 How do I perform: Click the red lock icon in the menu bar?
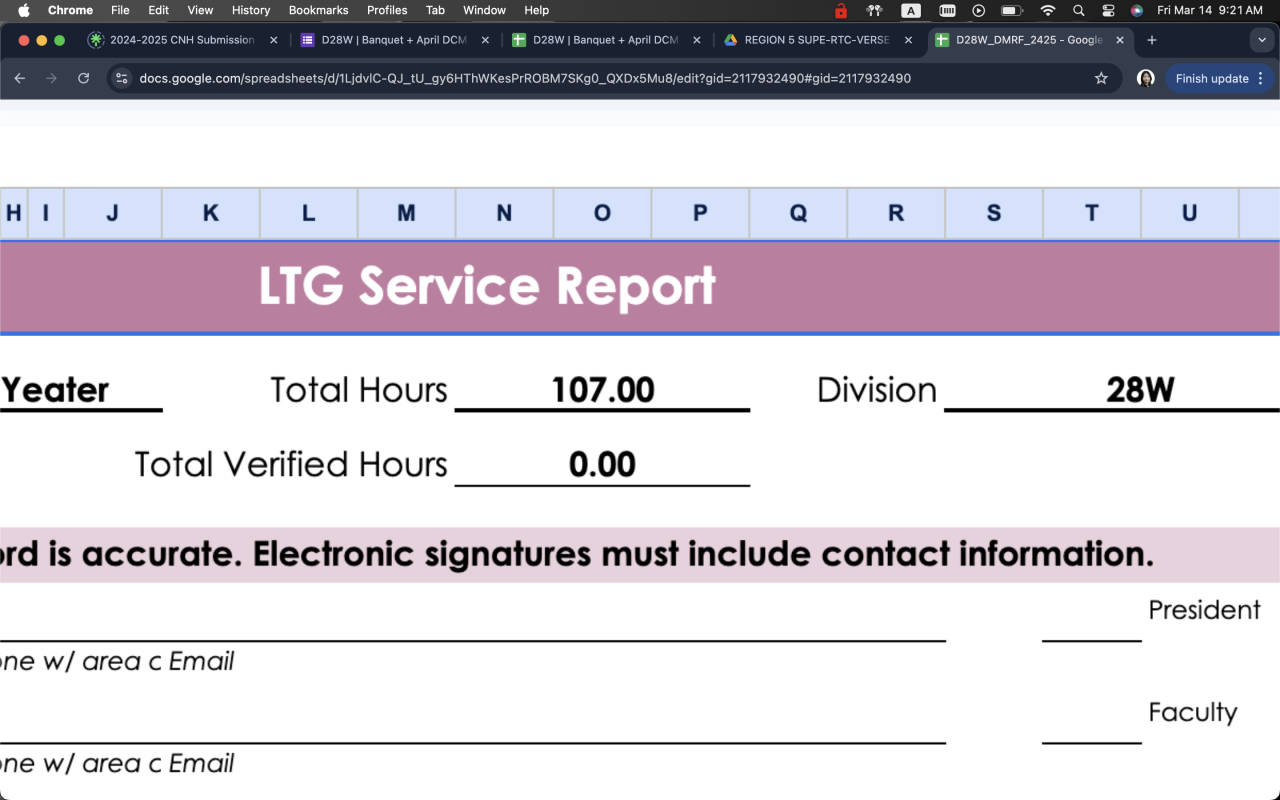841,10
